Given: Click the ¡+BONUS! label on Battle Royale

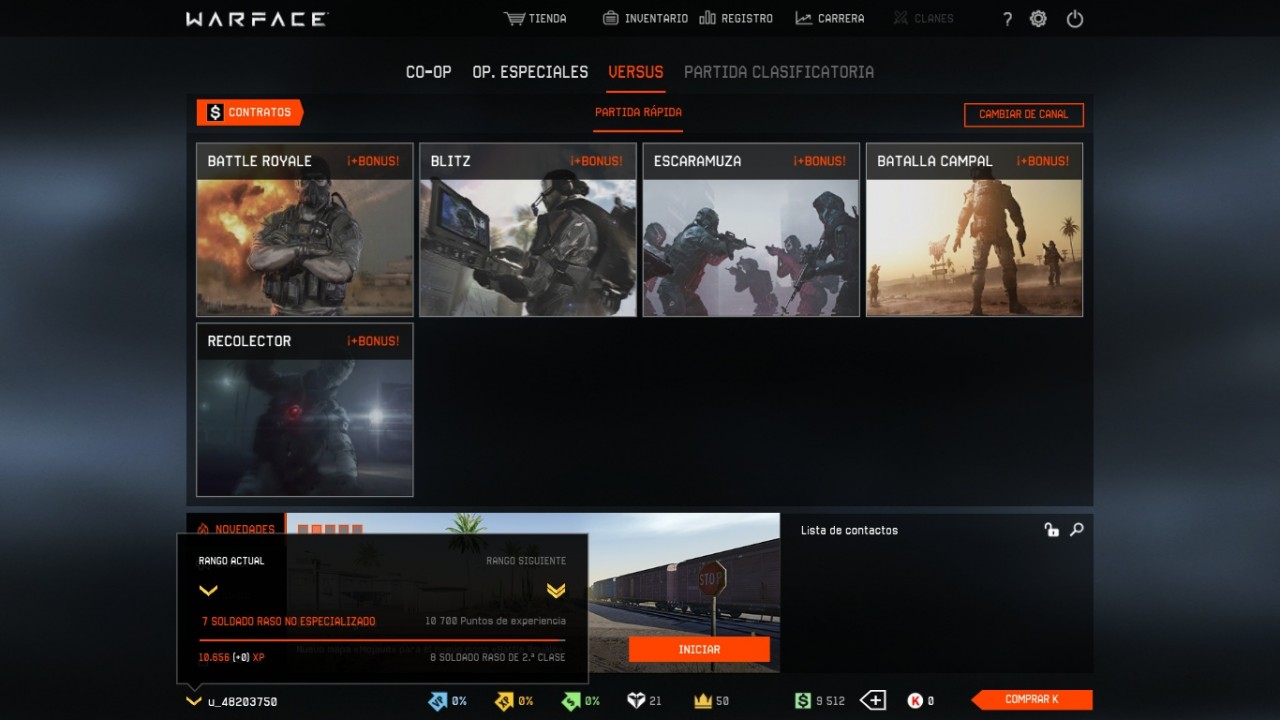Looking at the screenshot, I should click(373, 161).
